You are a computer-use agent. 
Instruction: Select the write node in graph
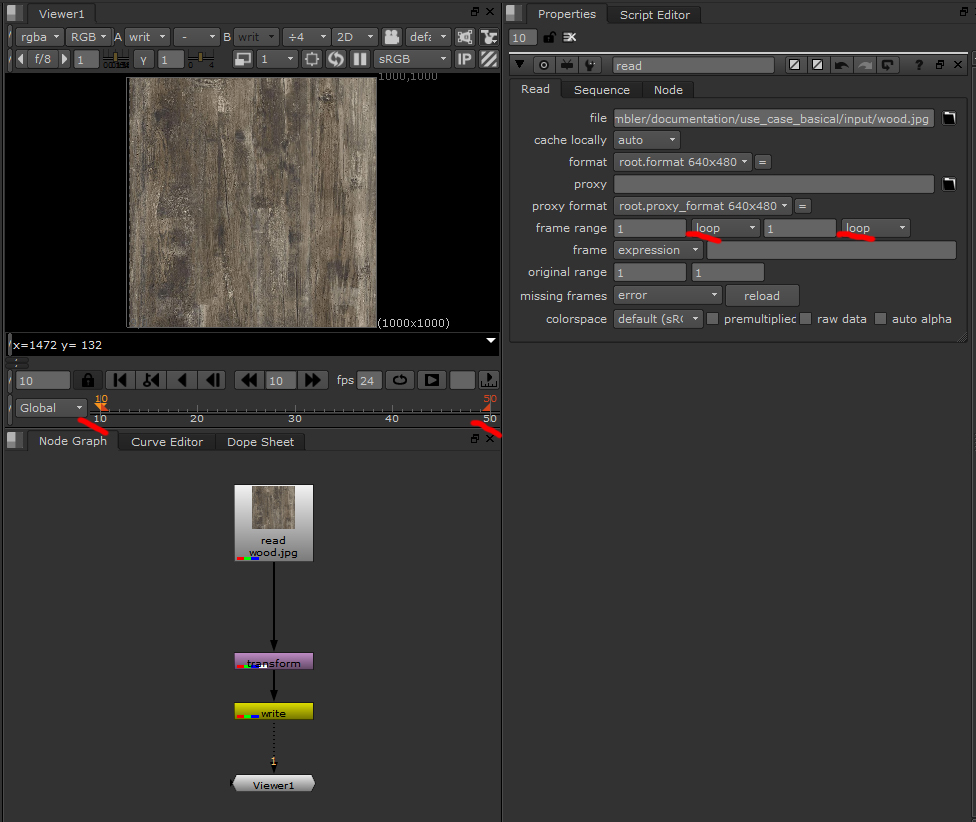pos(273,712)
